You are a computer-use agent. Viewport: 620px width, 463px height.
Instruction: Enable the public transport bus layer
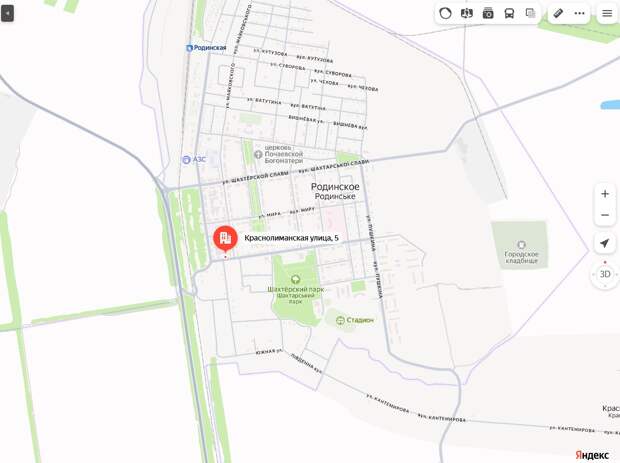click(x=509, y=13)
